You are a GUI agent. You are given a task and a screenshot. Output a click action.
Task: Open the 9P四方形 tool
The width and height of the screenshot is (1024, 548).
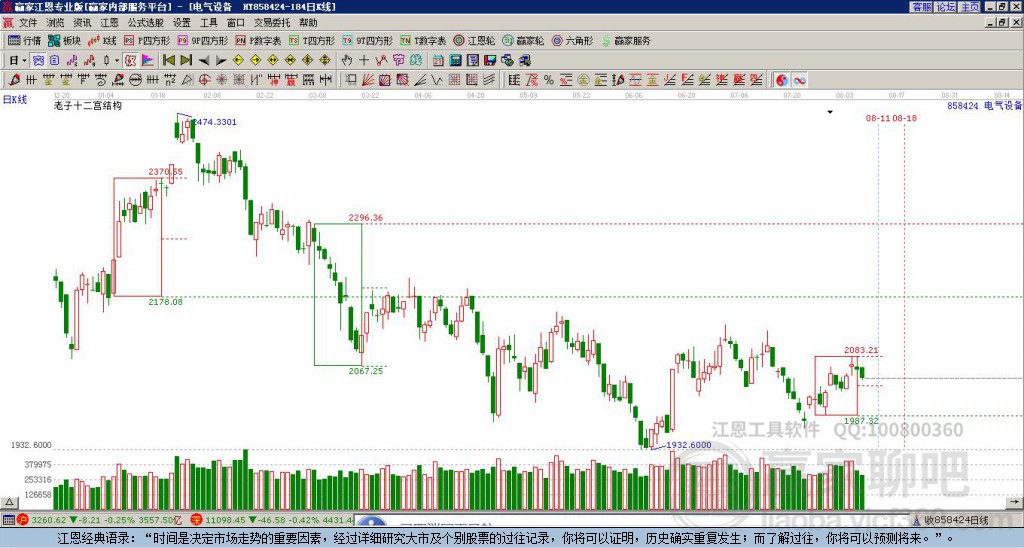pyautogui.click(x=202, y=40)
